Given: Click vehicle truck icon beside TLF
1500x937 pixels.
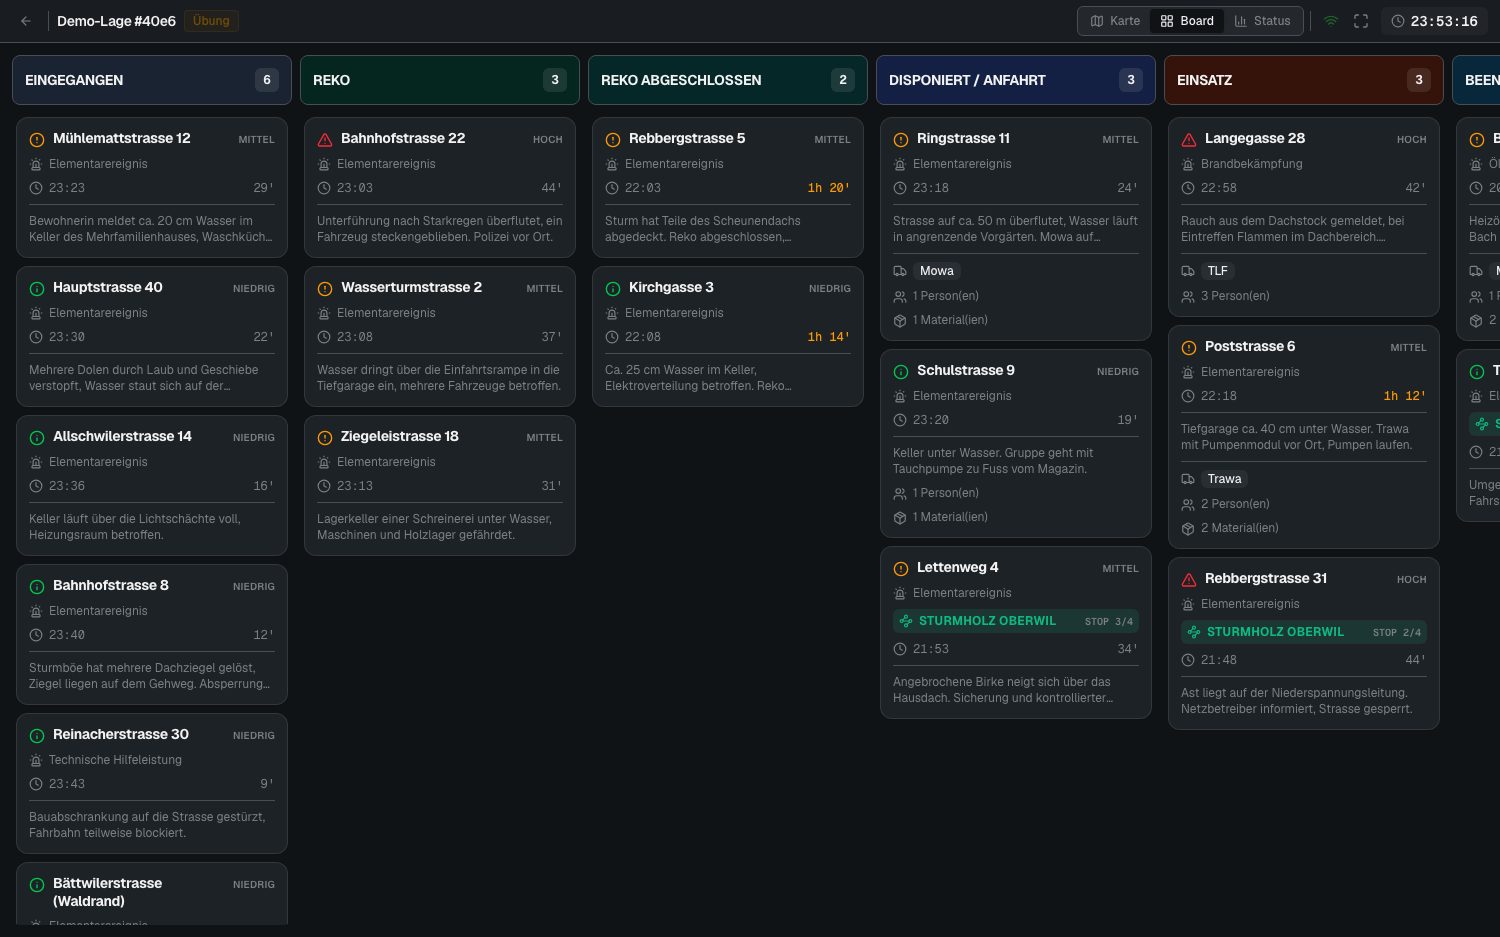Looking at the screenshot, I should (x=1188, y=271).
